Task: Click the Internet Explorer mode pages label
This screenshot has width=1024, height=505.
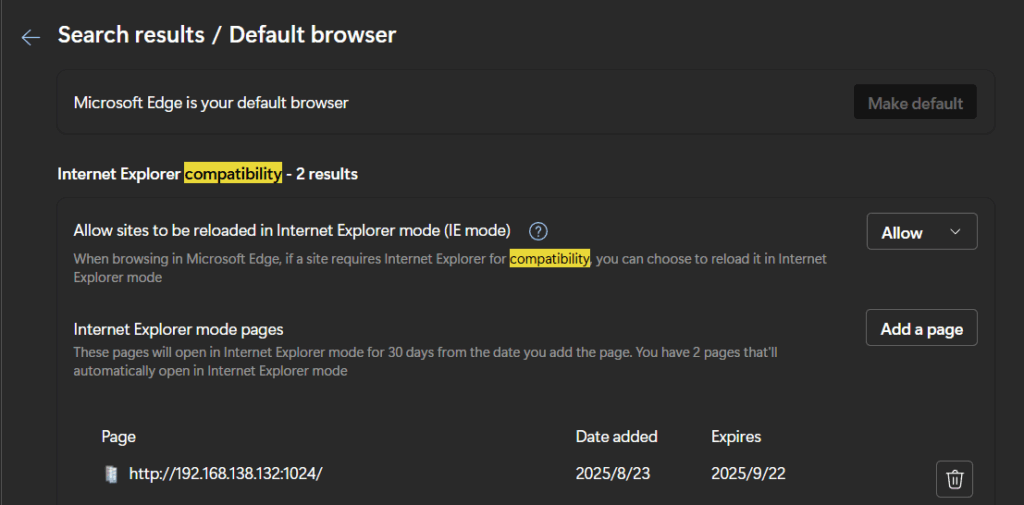Action: tap(179, 329)
